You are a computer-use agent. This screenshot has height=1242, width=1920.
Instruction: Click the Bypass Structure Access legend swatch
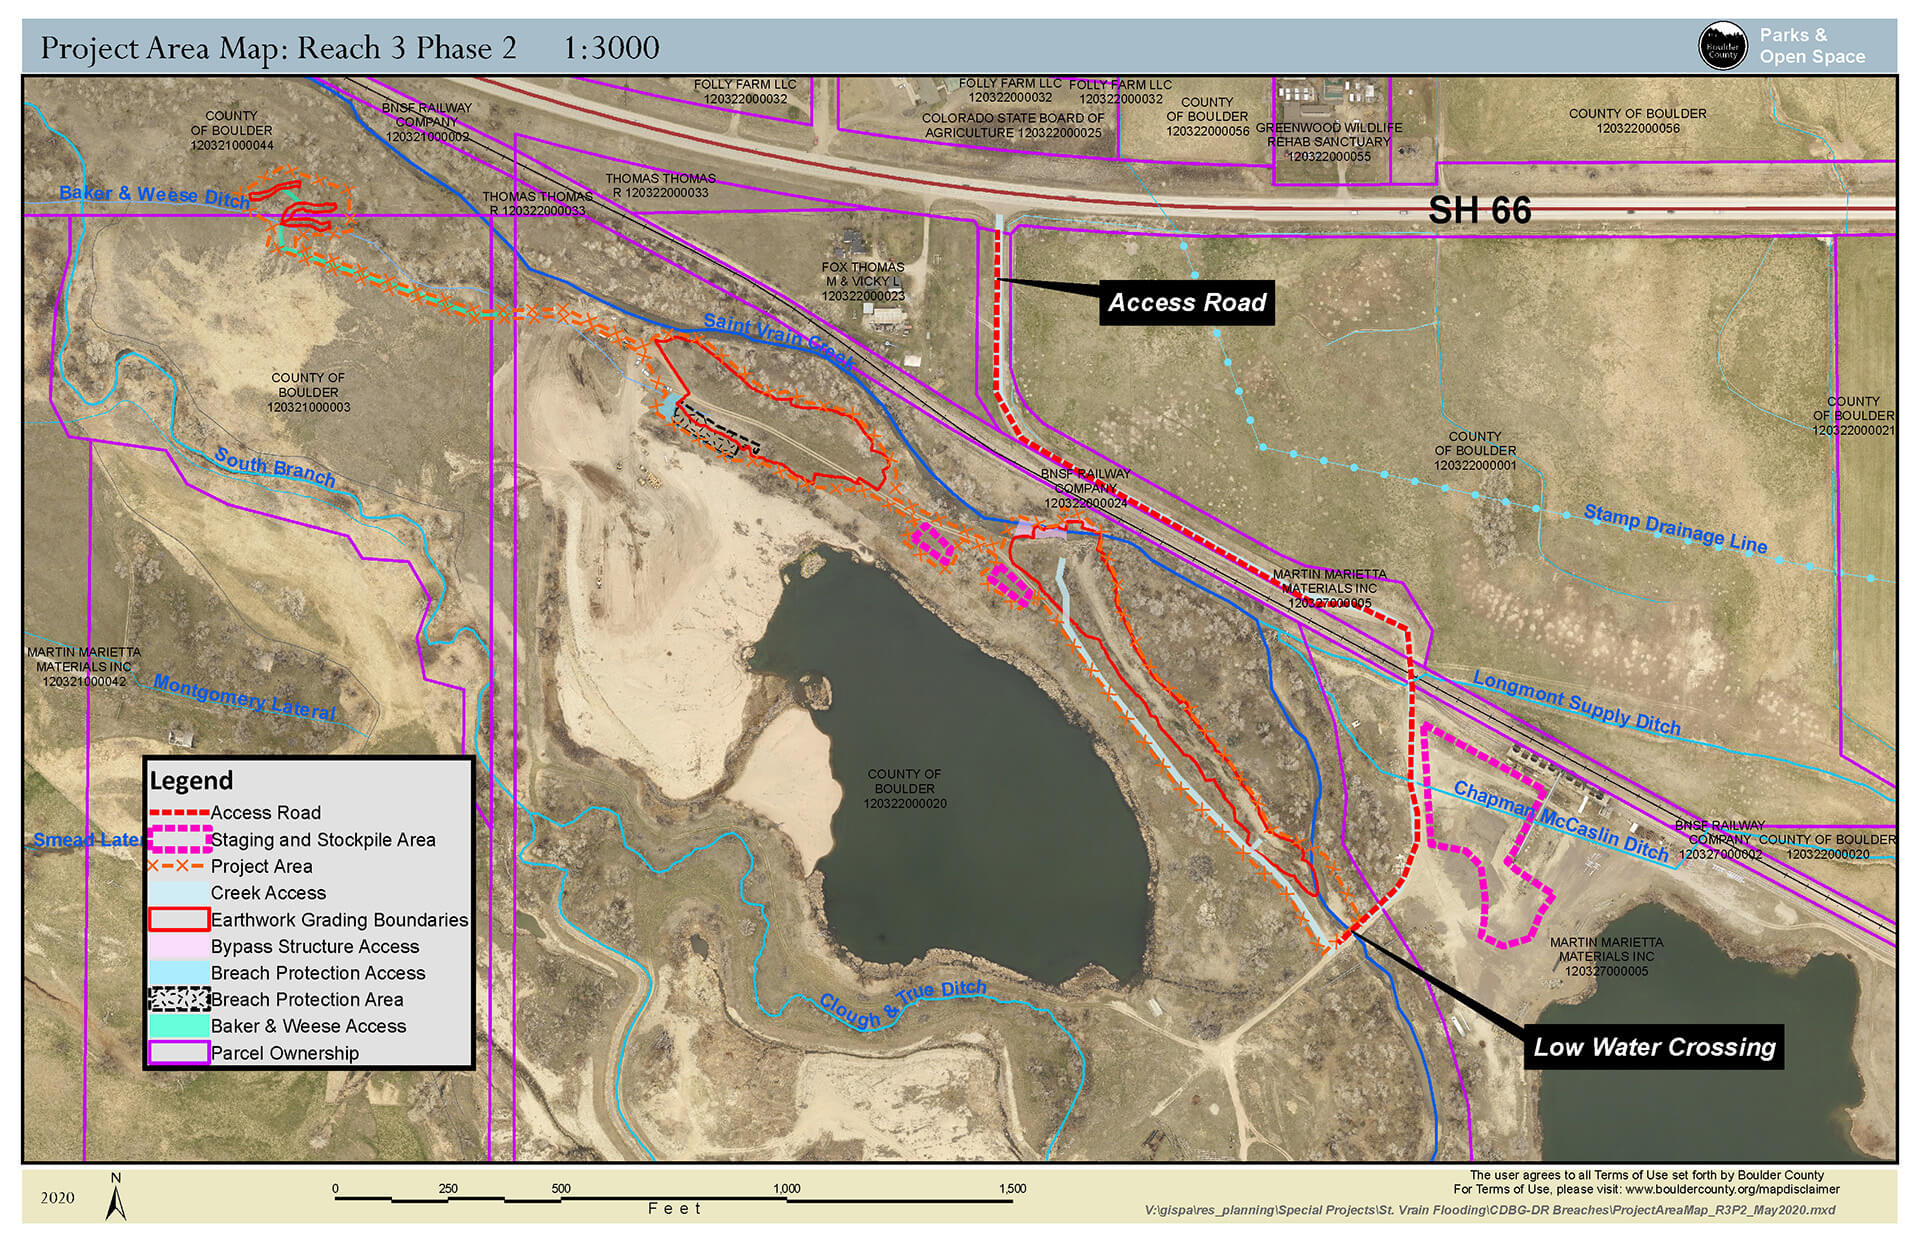179,946
